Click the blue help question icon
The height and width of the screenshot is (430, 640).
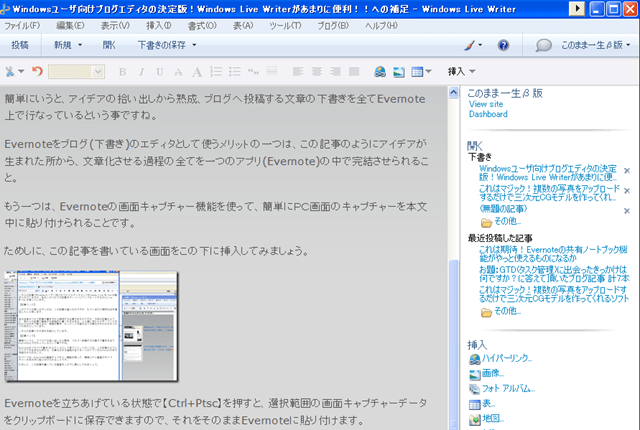coord(503,45)
